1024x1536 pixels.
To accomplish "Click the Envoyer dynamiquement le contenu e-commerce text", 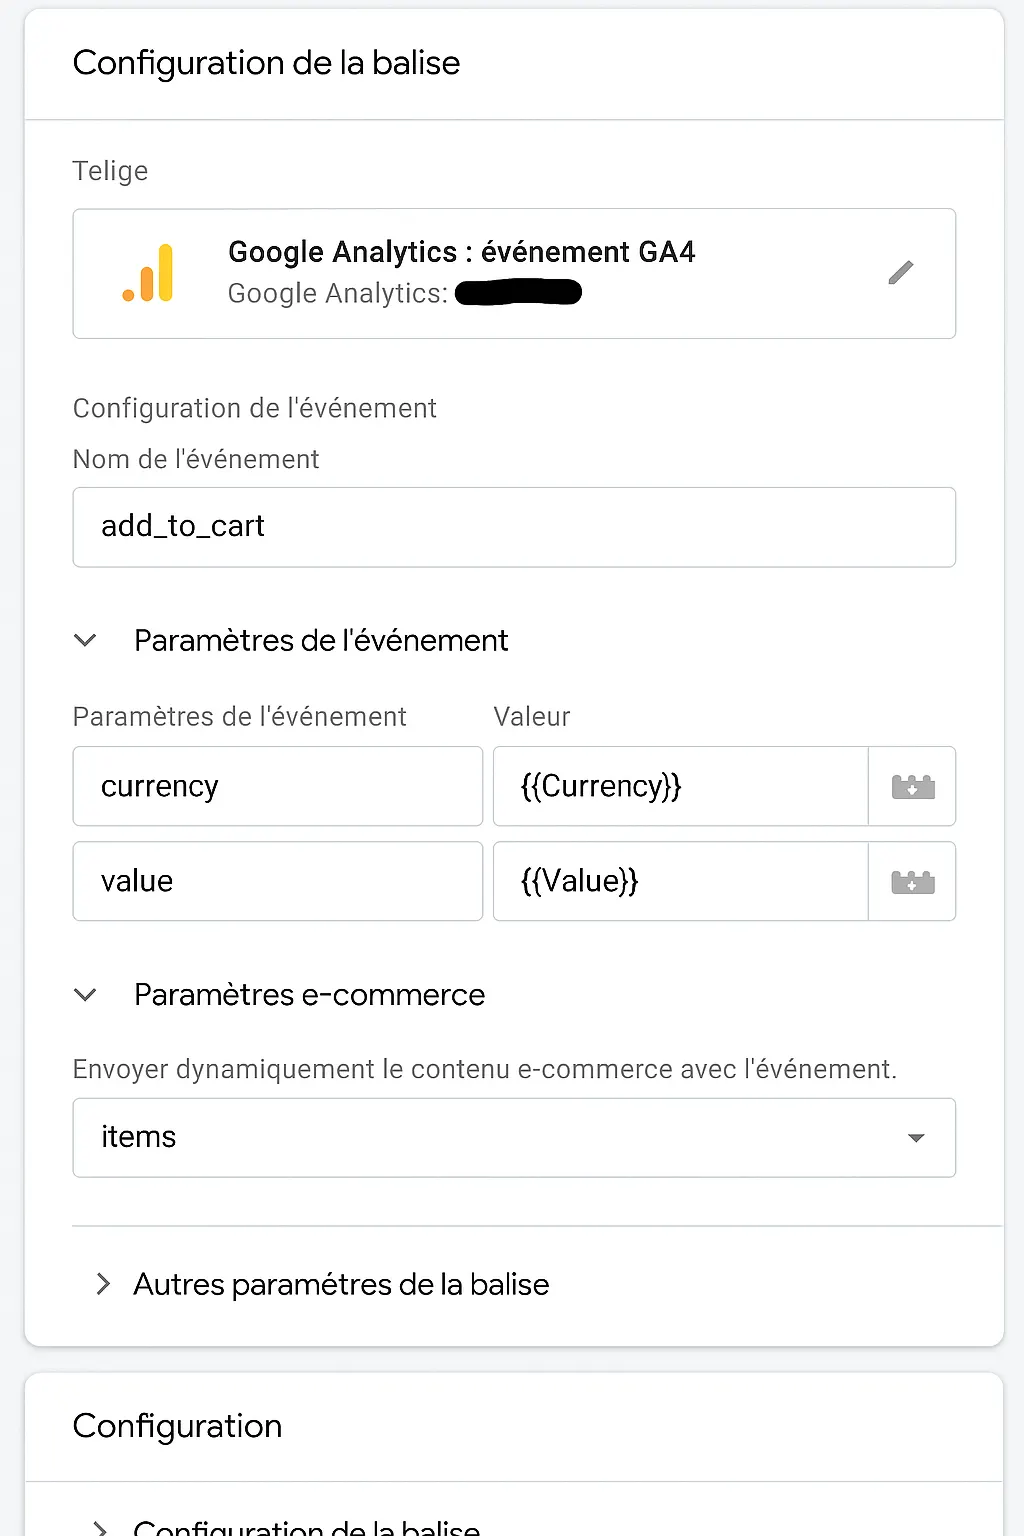I will tap(485, 1069).
